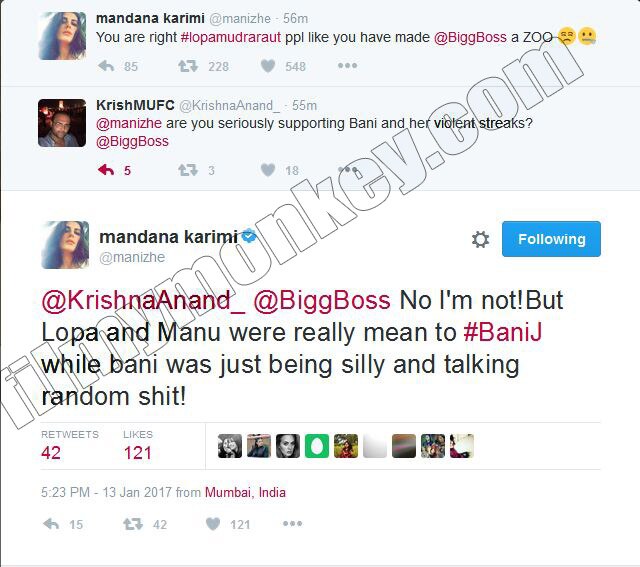Reply to mandana karimi's ZOO tweet

(106, 66)
